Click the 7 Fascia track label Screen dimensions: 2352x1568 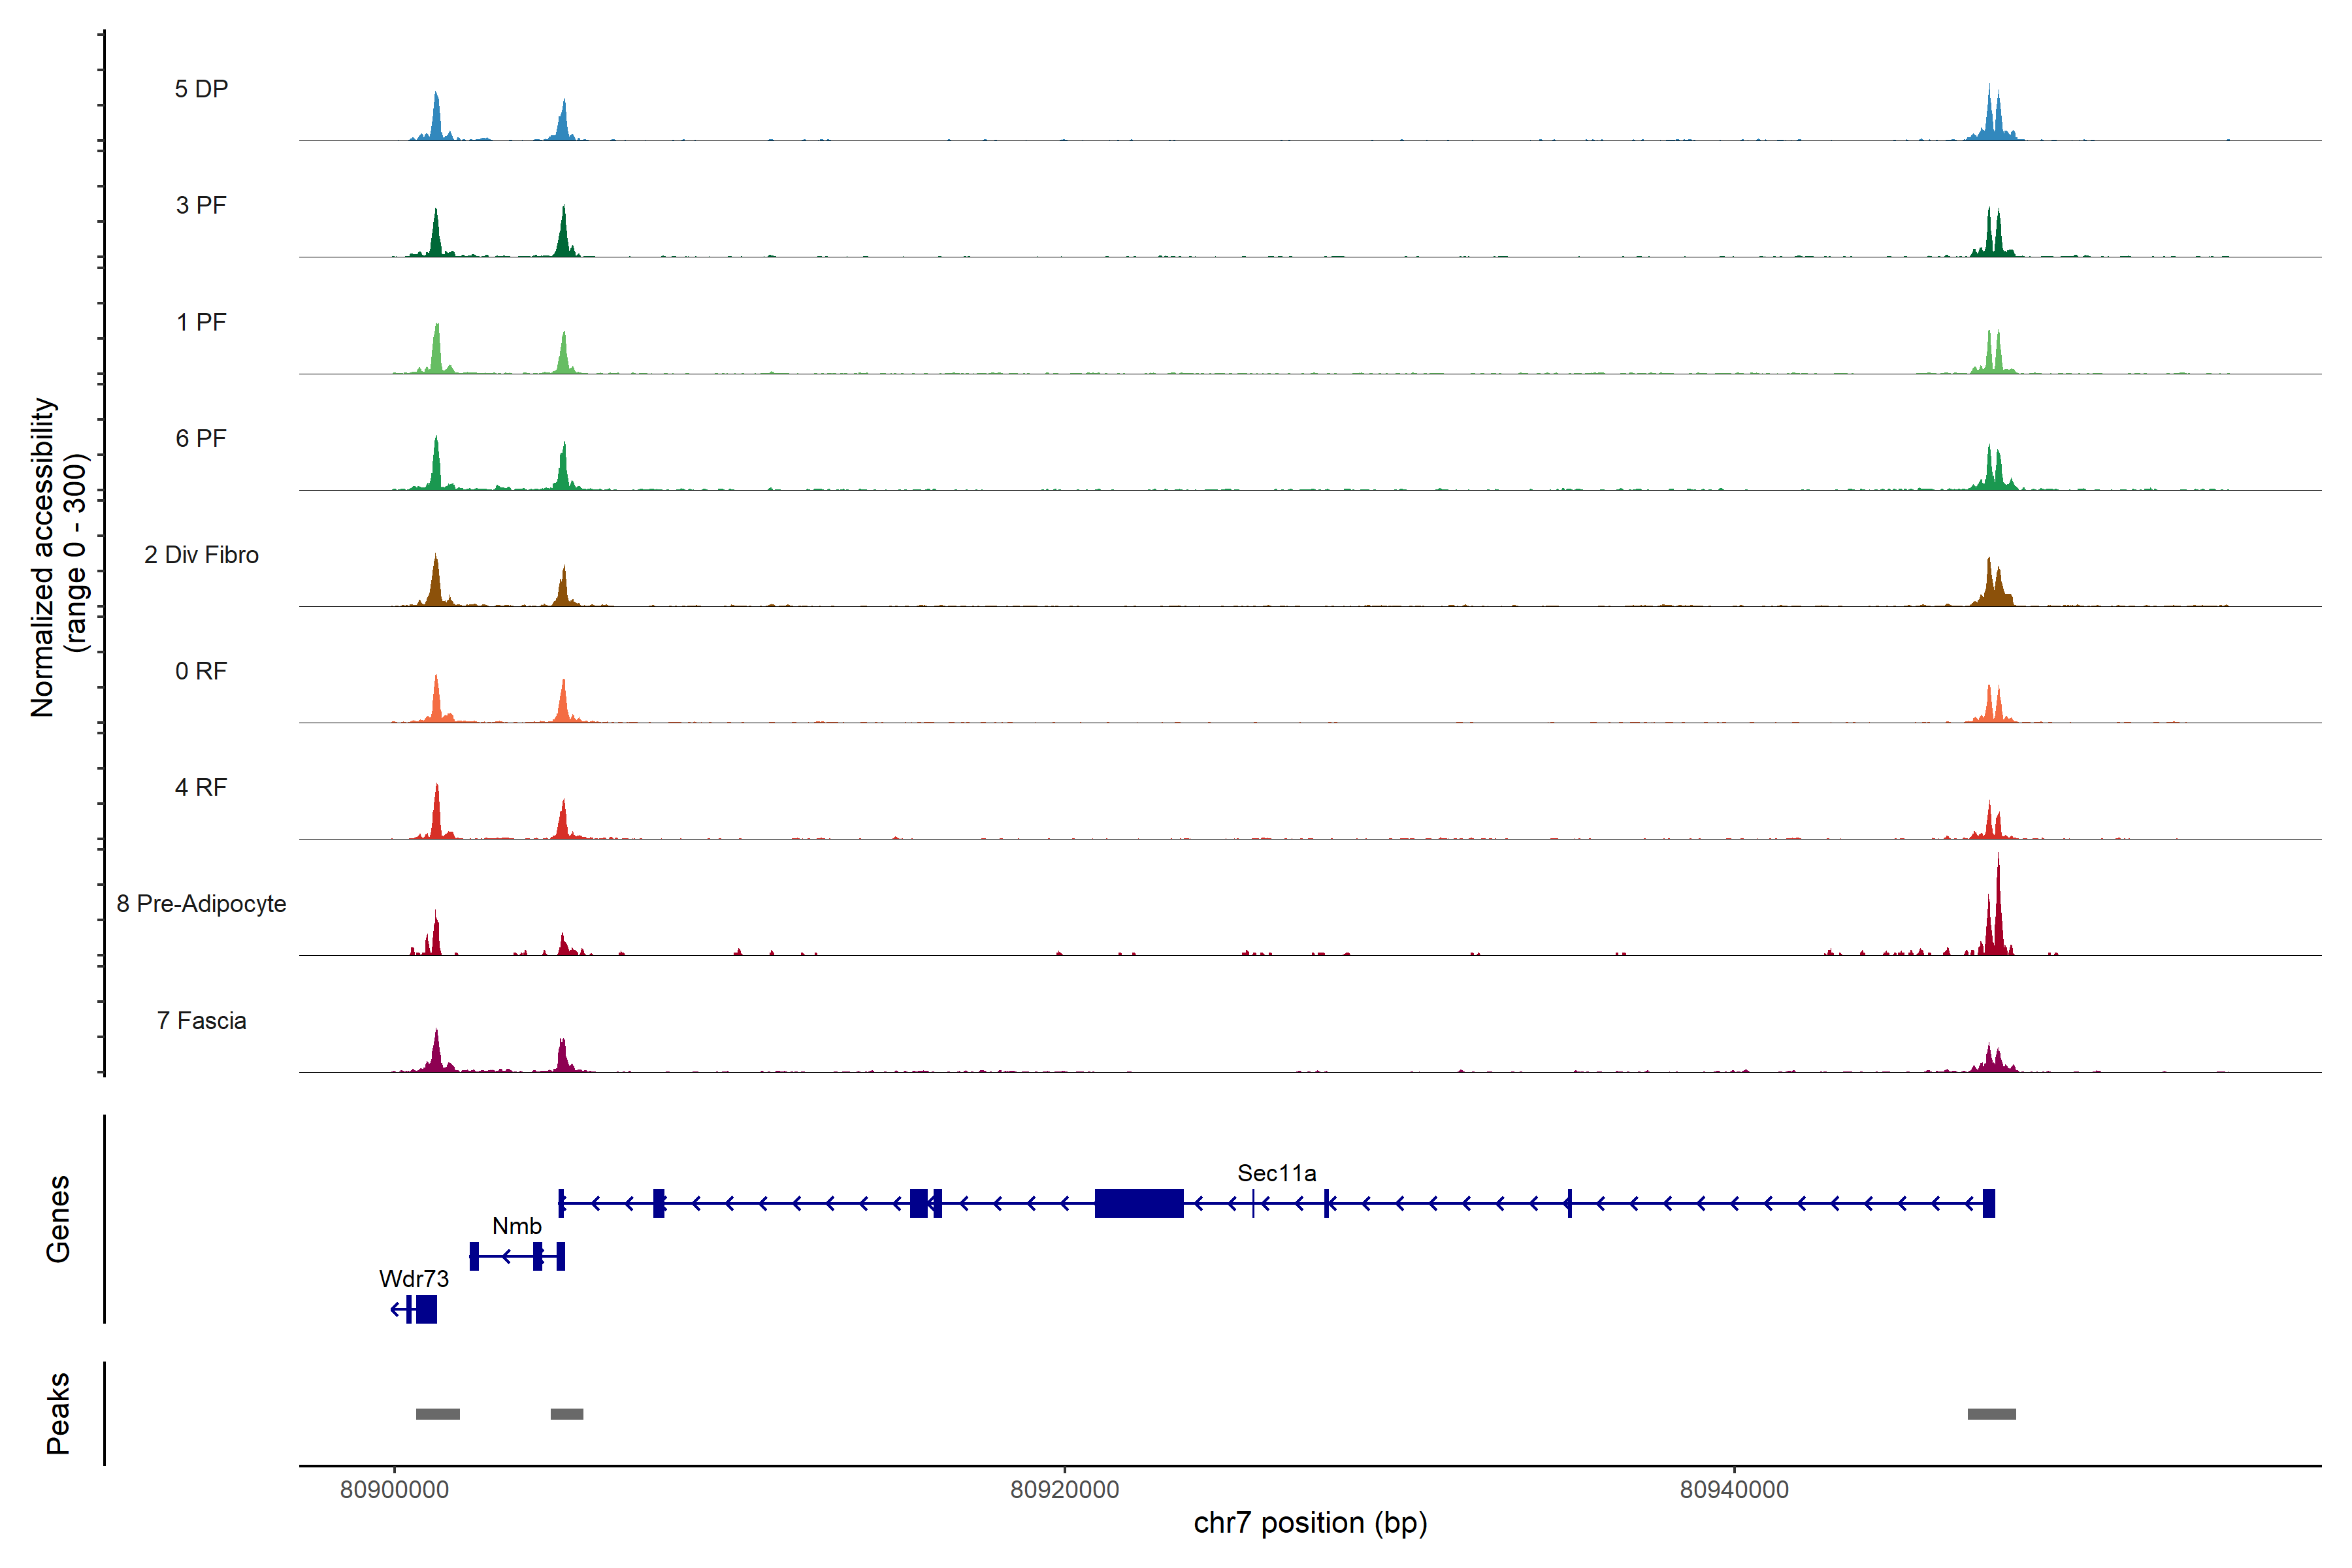[x=201, y=1020]
